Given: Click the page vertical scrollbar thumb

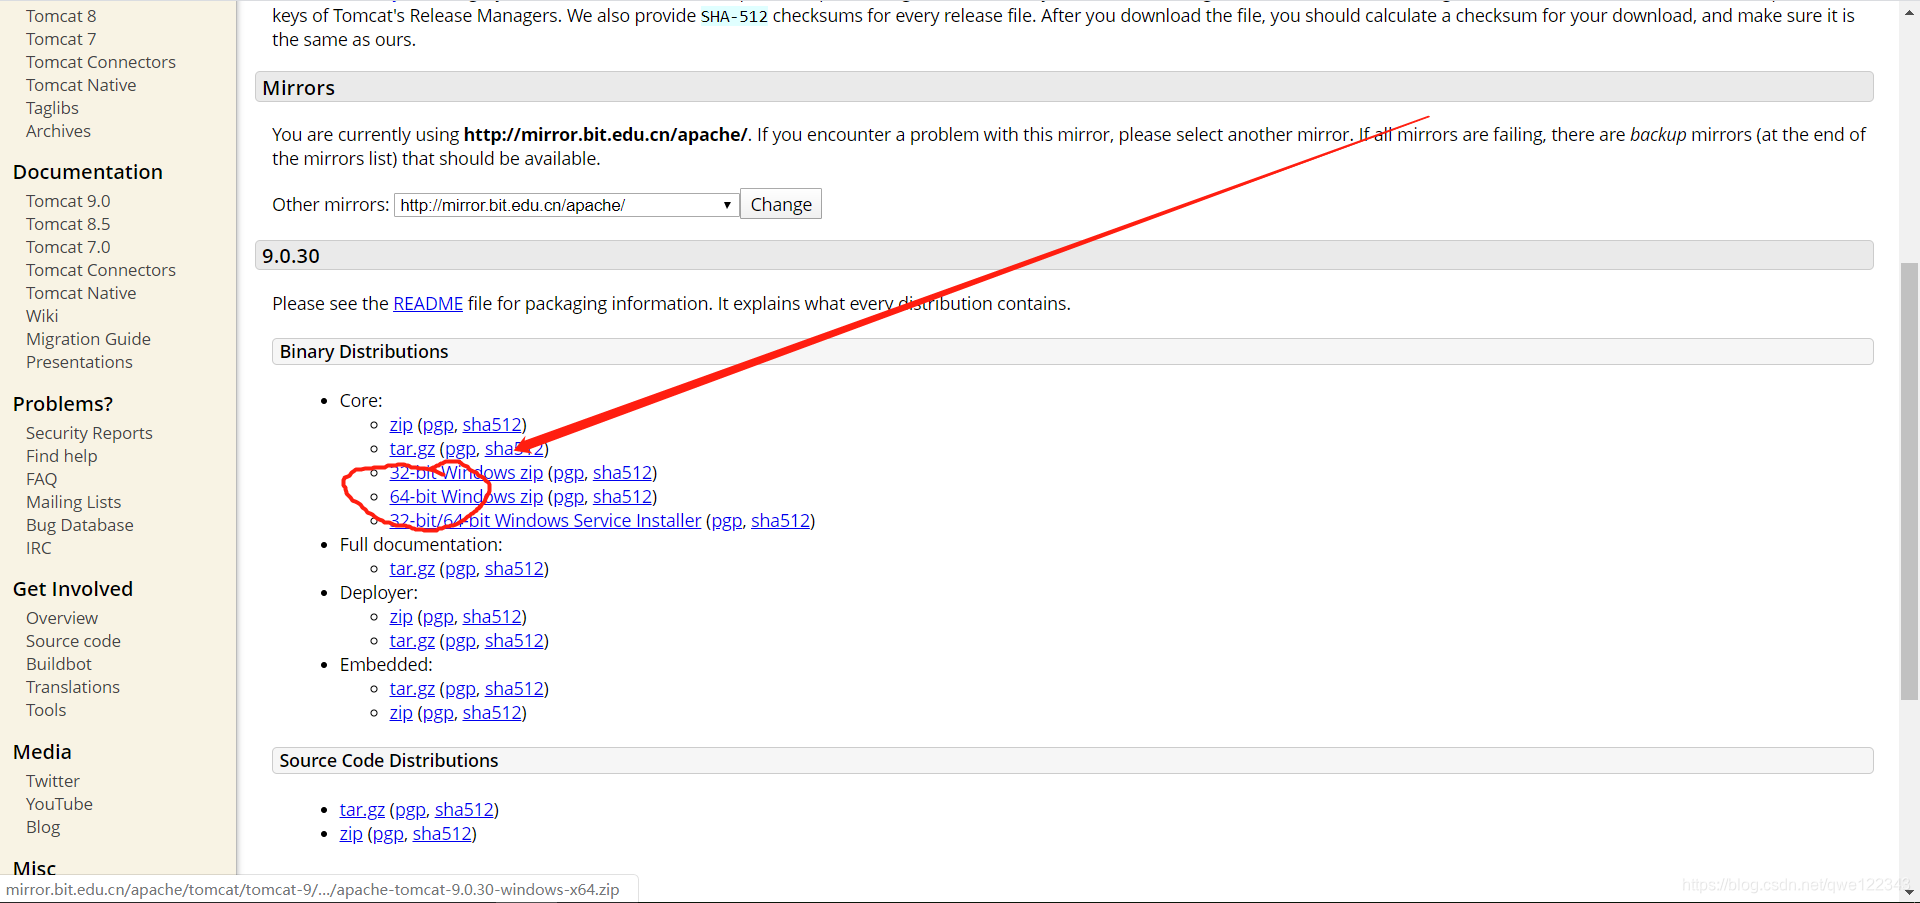Looking at the screenshot, I should (1909, 481).
